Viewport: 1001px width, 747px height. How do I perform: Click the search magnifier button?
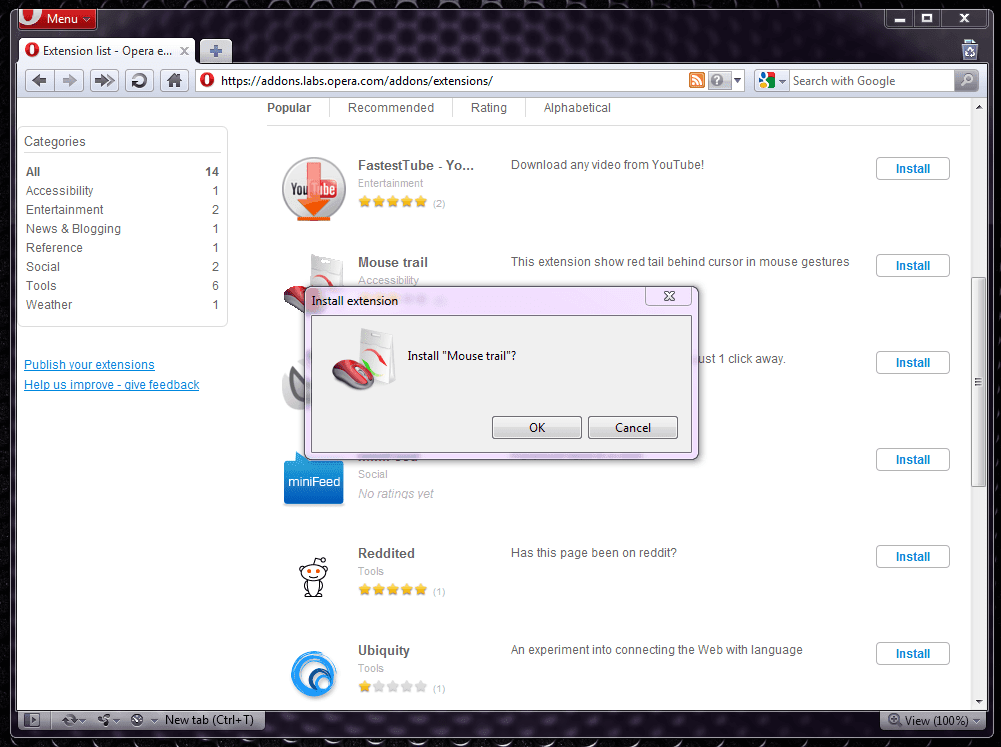click(x=967, y=80)
